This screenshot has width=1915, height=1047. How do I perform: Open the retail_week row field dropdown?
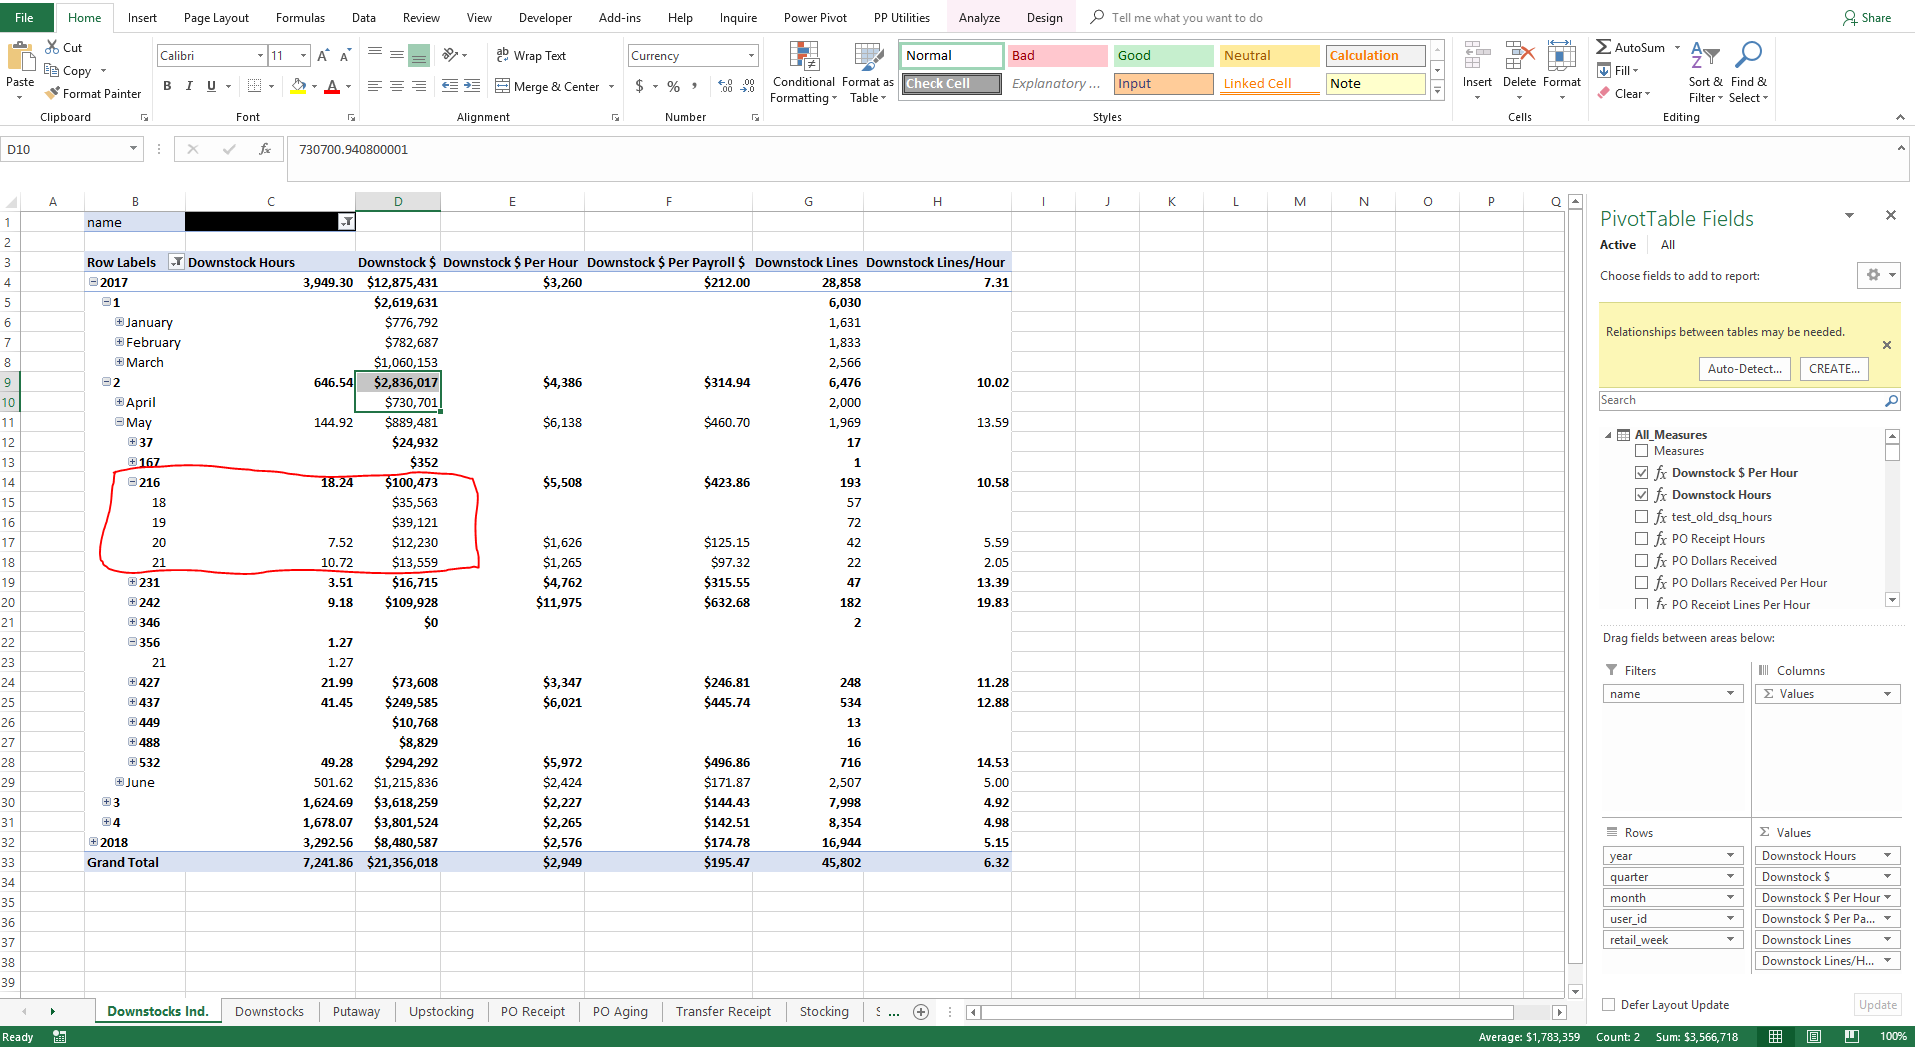[1730, 940]
